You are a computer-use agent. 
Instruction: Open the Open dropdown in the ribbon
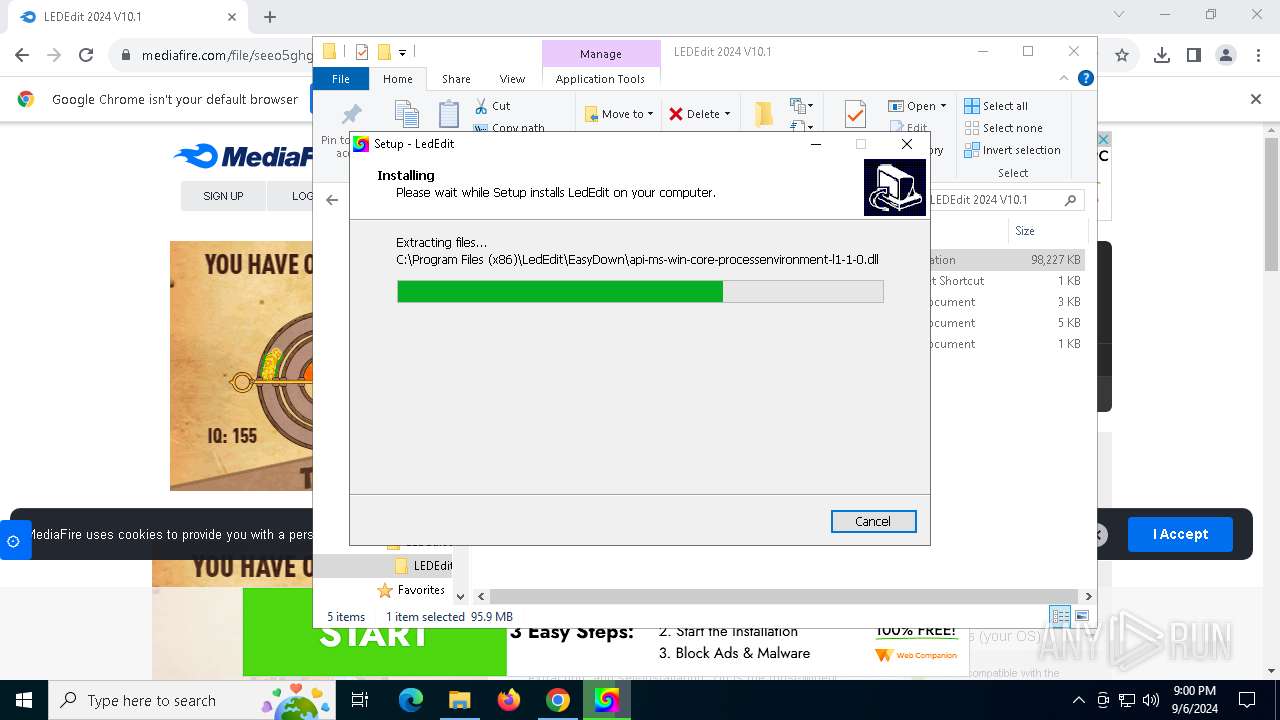(917, 106)
